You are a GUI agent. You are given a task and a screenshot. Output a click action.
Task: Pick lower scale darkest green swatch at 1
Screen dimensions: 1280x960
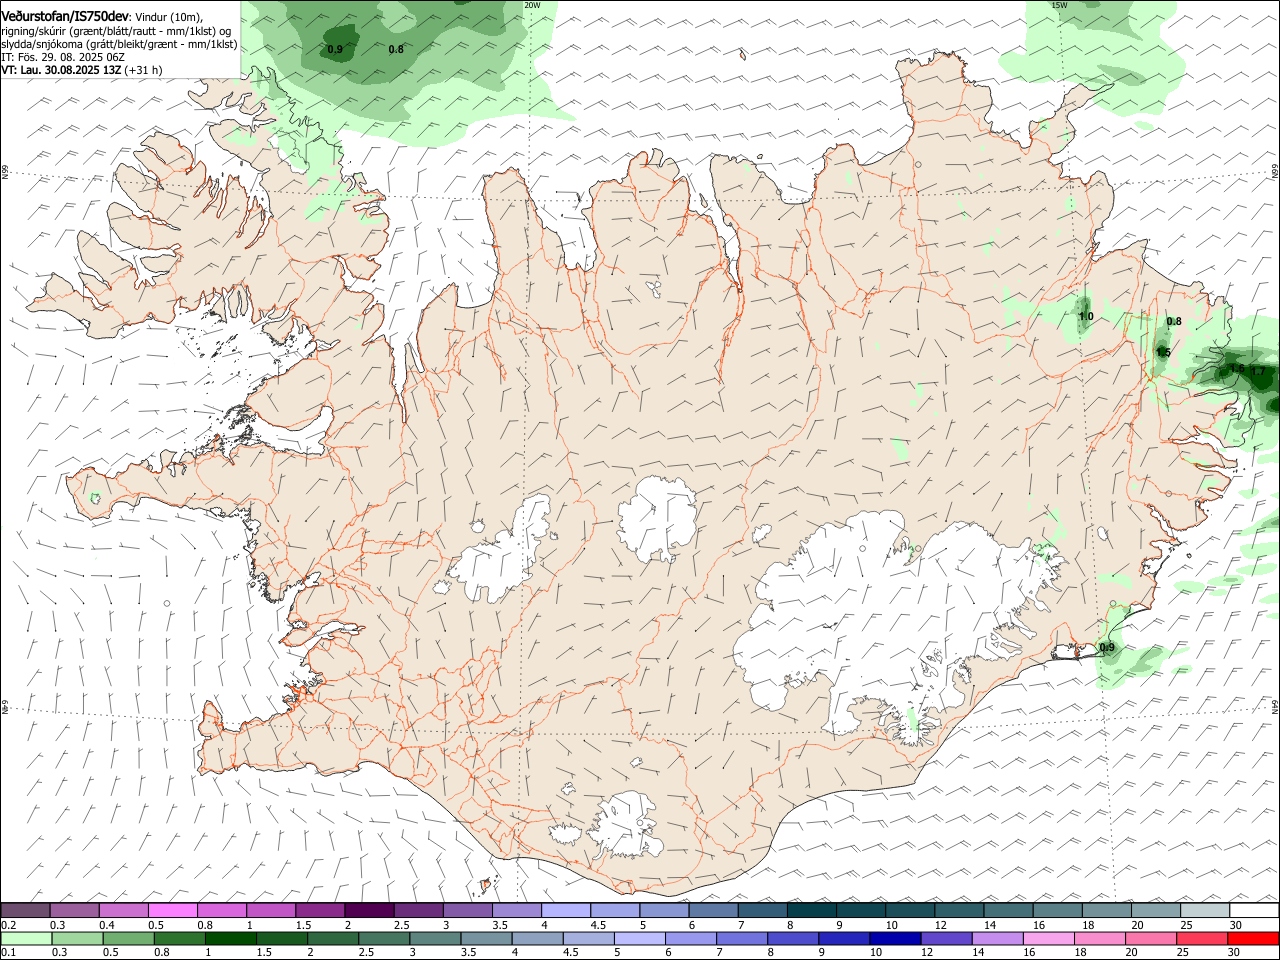230,938
